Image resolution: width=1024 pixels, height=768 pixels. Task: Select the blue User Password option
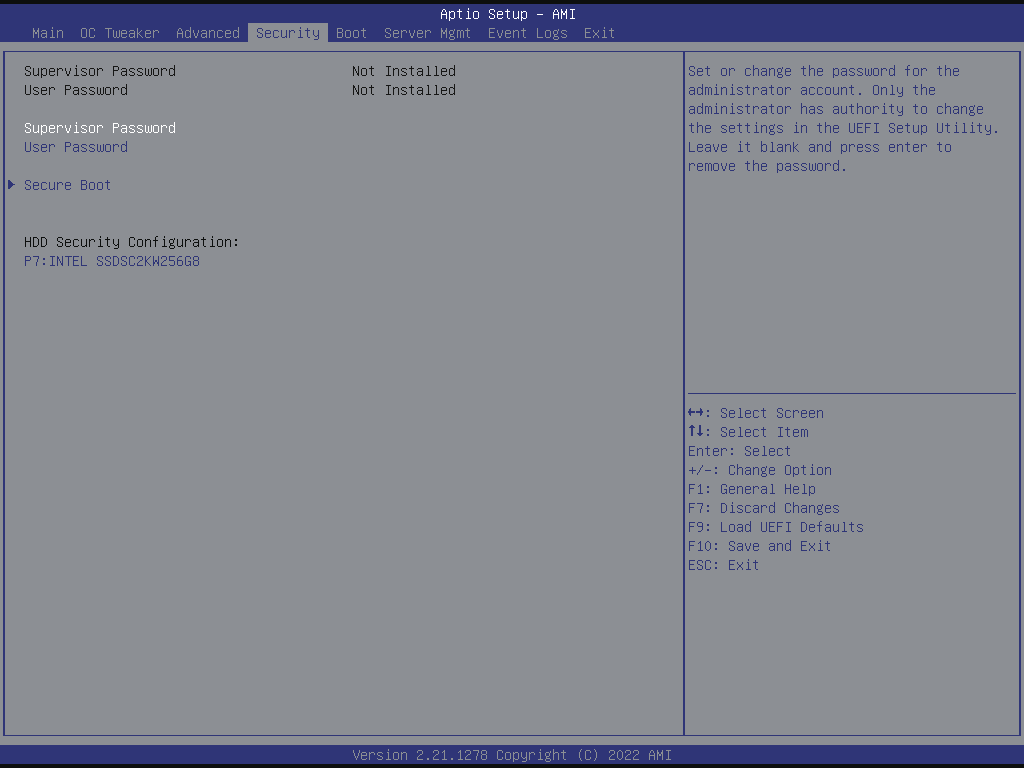(76, 147)
